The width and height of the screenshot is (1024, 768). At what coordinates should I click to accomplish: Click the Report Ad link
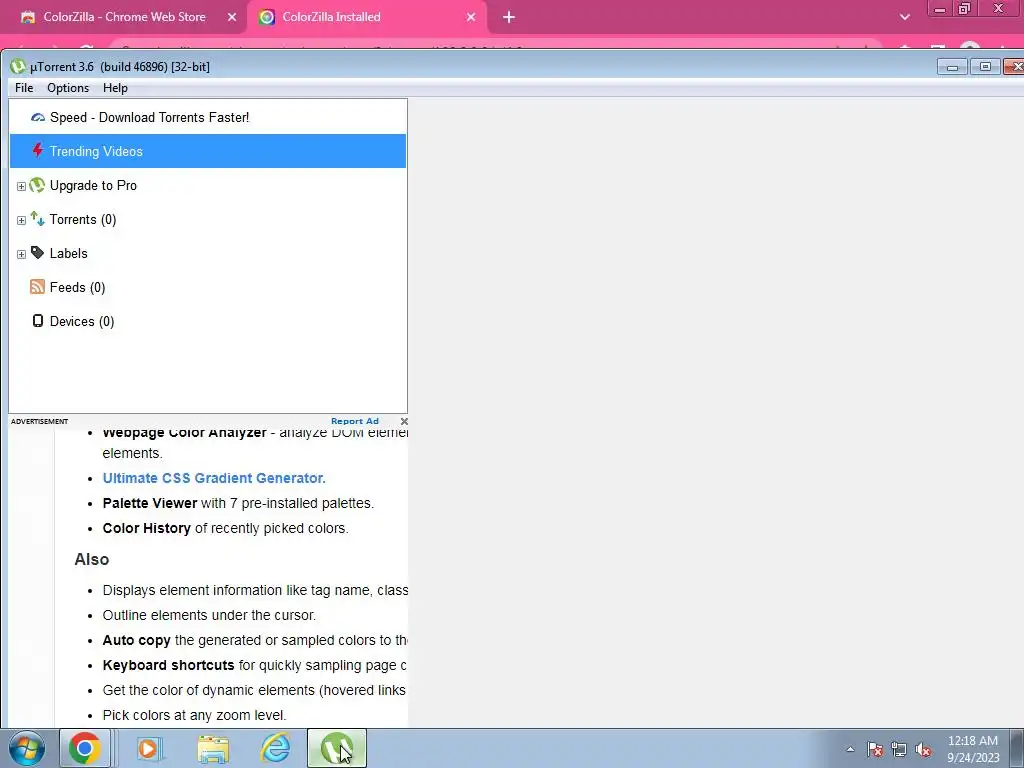[355, 421]
